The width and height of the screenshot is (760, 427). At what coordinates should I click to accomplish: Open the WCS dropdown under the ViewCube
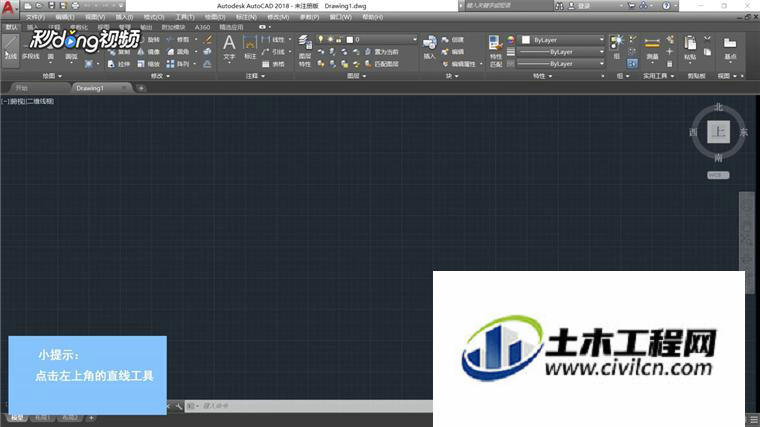[x=718, y=175]
